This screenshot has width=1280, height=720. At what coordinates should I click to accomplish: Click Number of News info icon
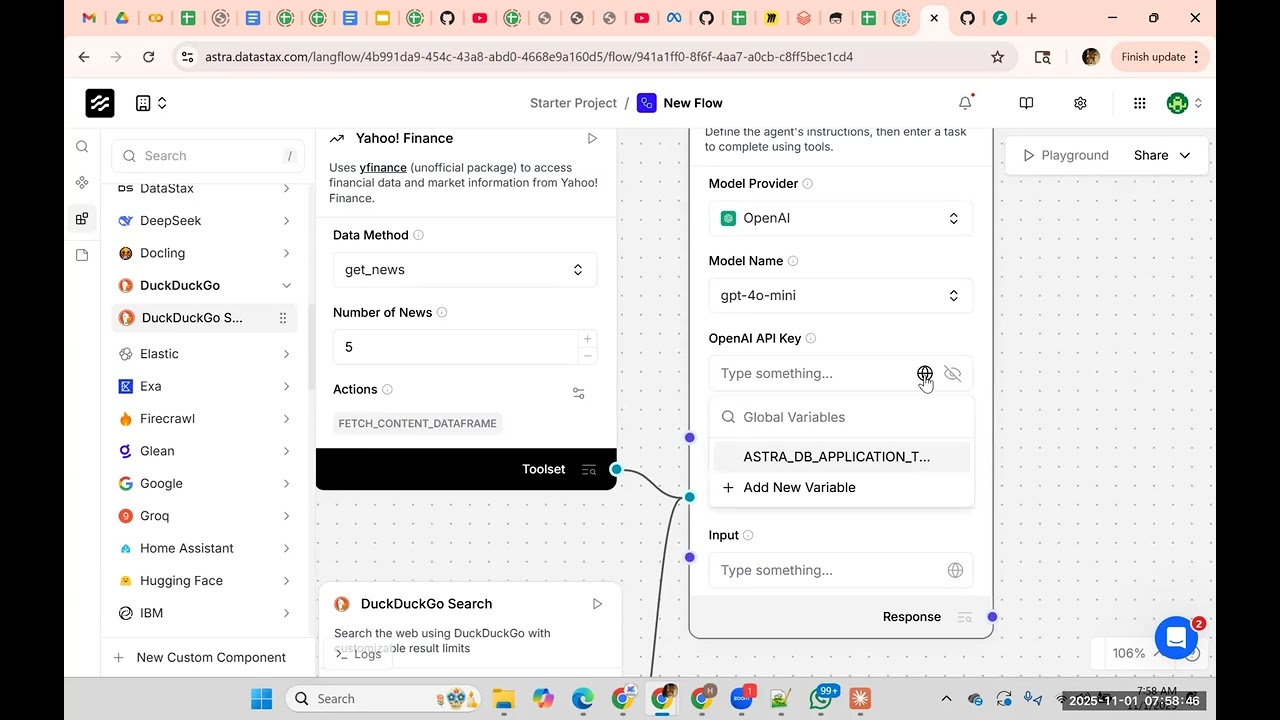coord(442,312)
